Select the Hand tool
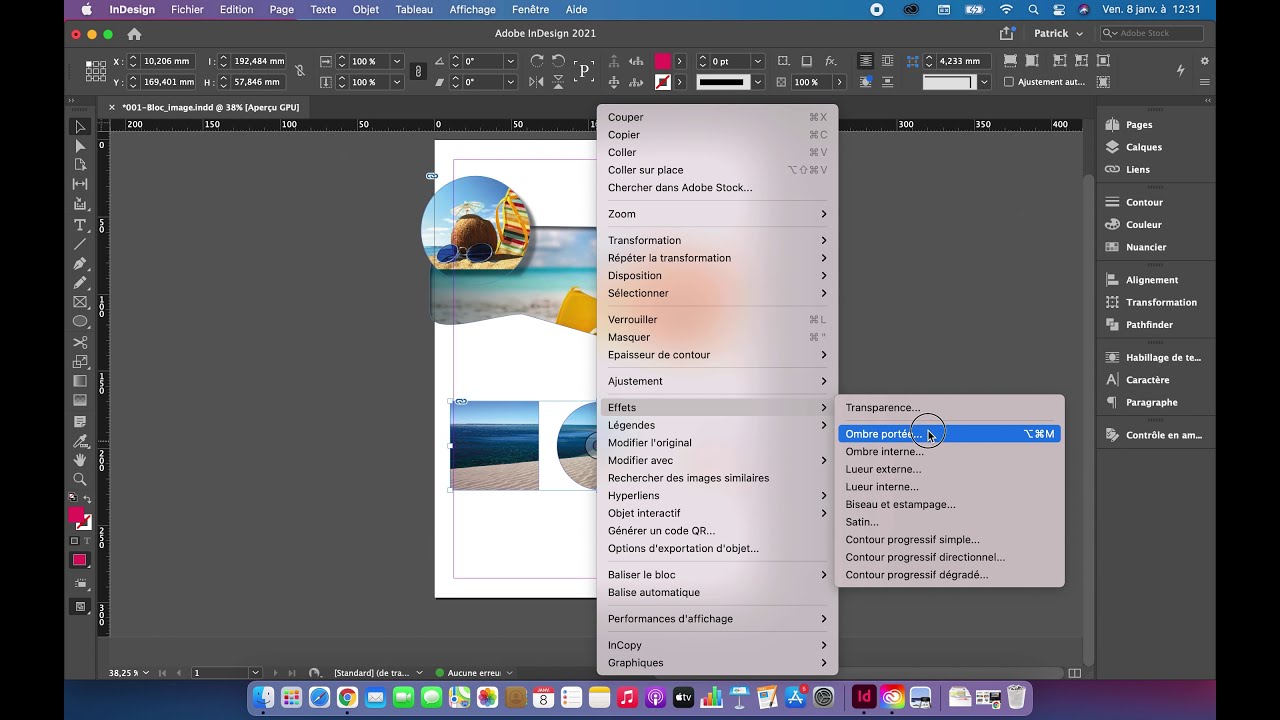1280x720 pixels. (x=80, y=460)
